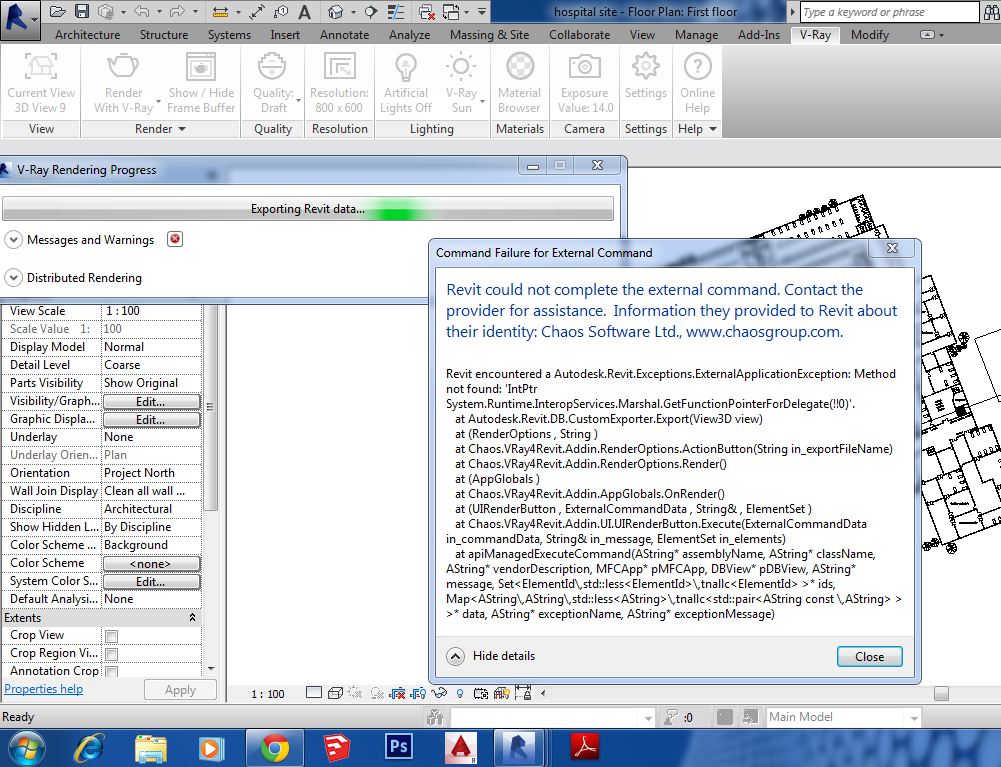The image size is (1001, 767).
Task: Enable Crop Region Visible
Action: [113, 653]
